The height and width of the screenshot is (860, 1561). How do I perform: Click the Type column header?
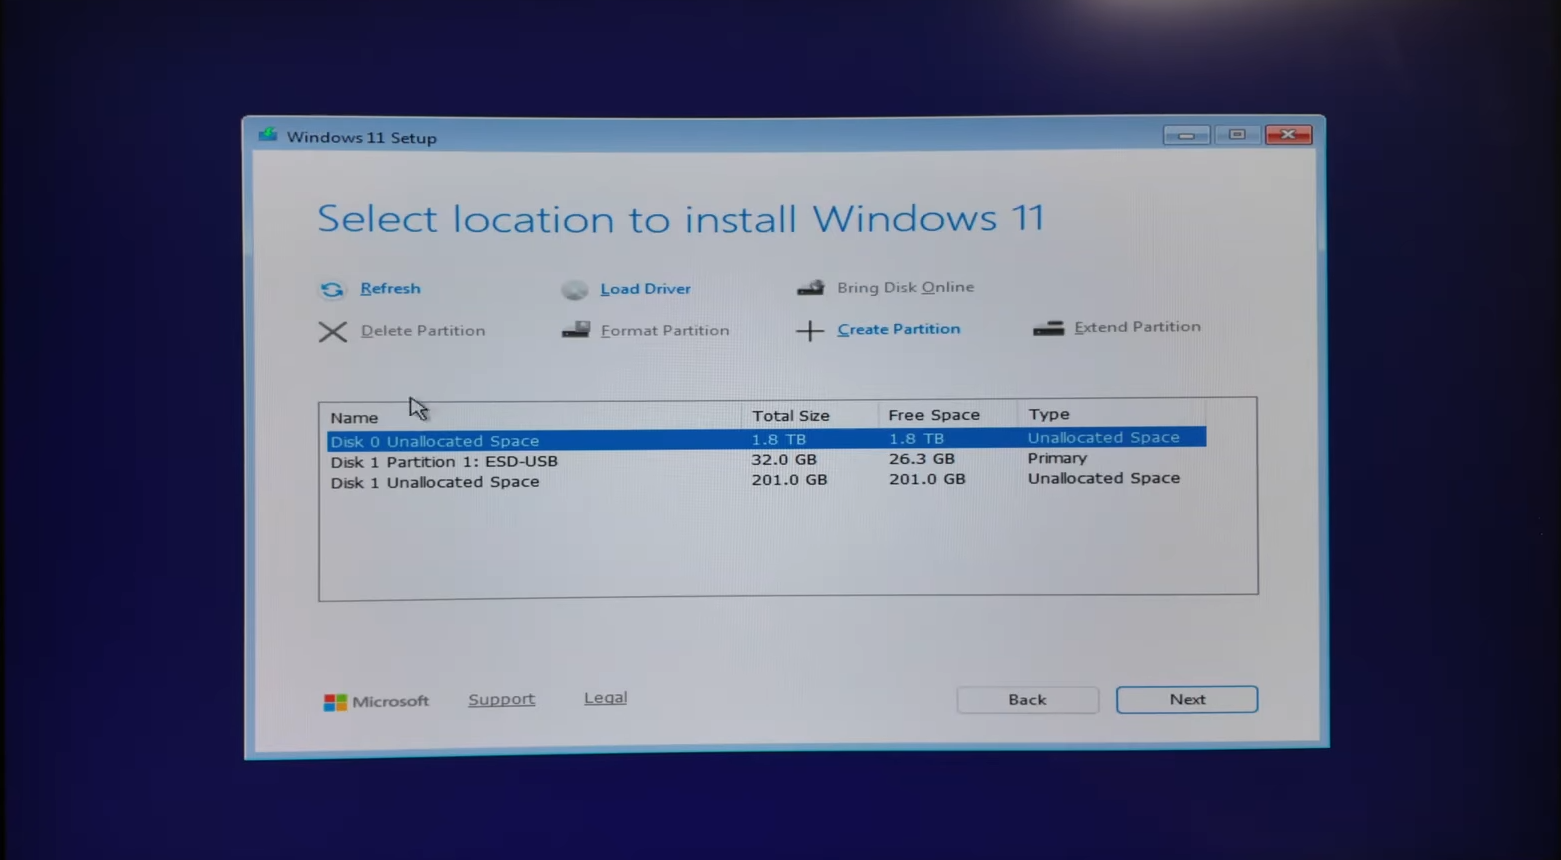coord(1111,413)
